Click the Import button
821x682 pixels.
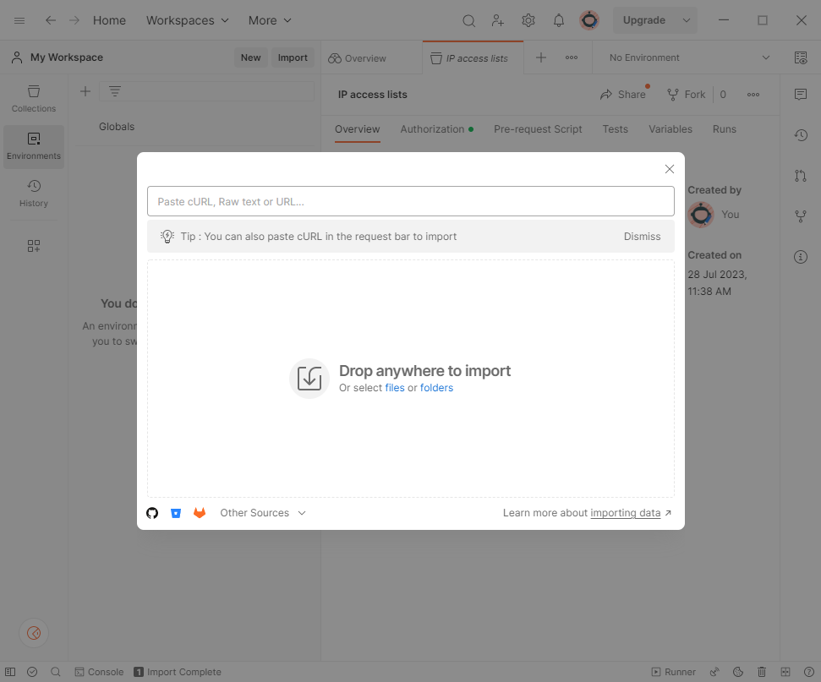(x=293, y=58)
